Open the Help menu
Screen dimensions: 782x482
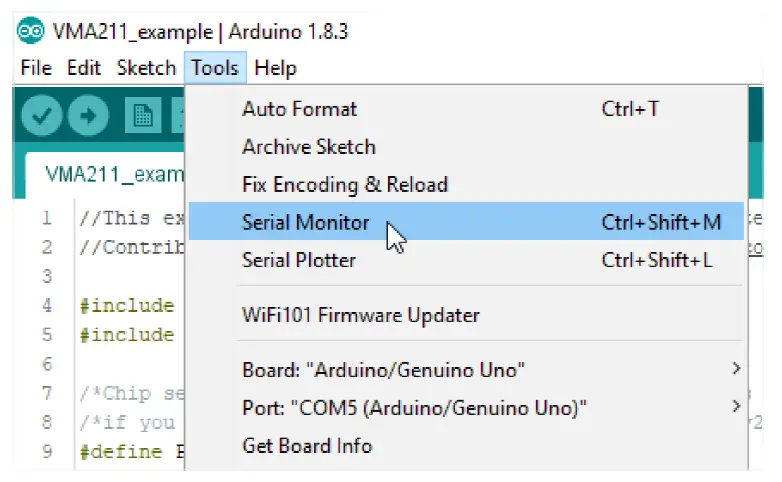275,68
